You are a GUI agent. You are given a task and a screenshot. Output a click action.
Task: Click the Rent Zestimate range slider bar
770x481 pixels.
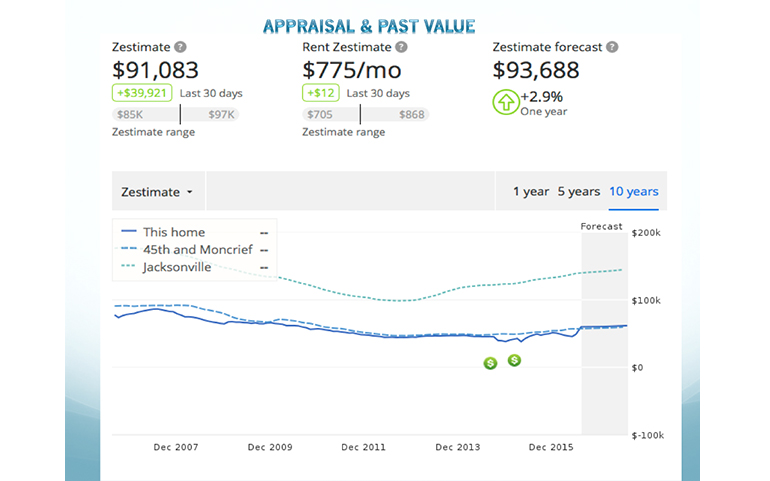(365, 115)
